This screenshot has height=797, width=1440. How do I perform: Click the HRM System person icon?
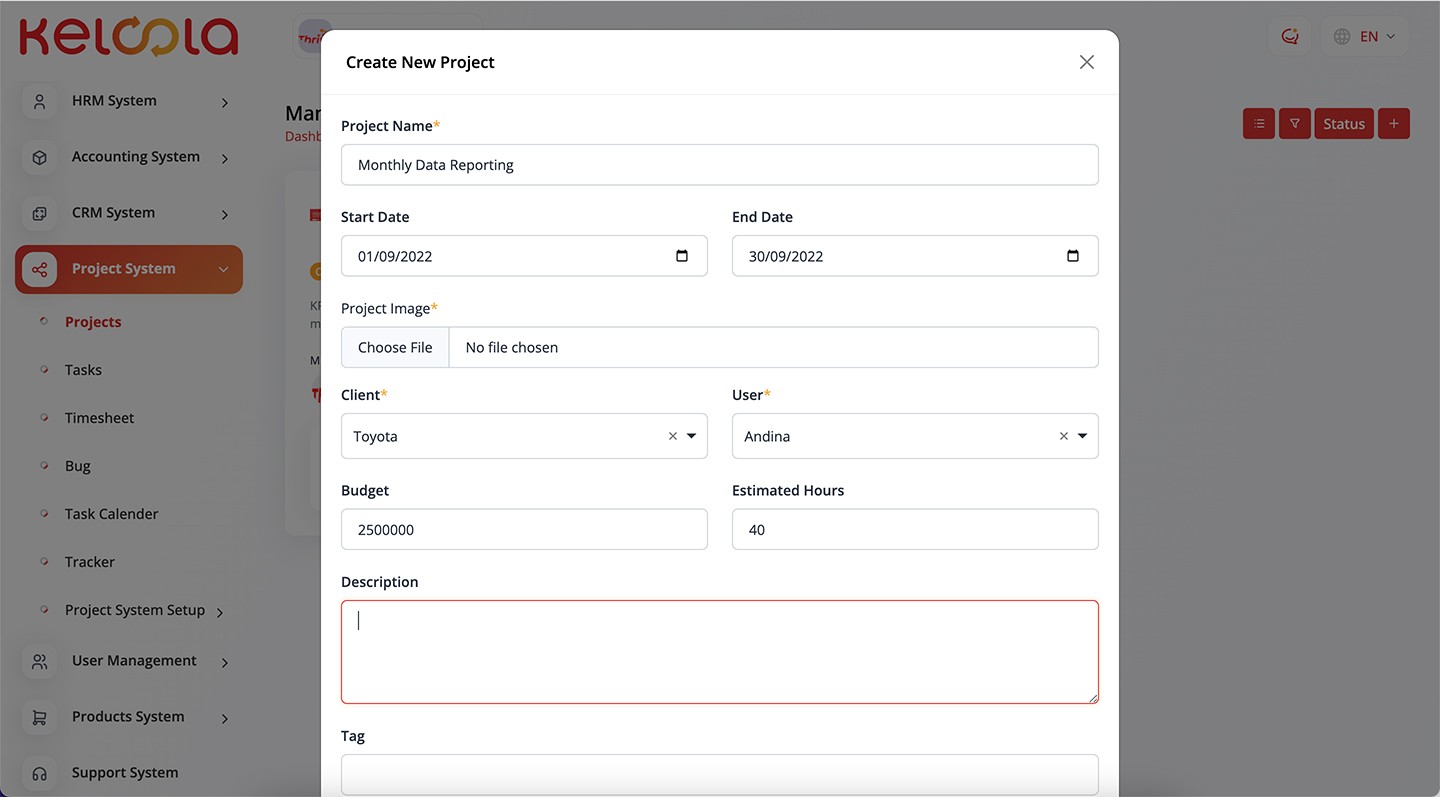[x=39, y=101]
